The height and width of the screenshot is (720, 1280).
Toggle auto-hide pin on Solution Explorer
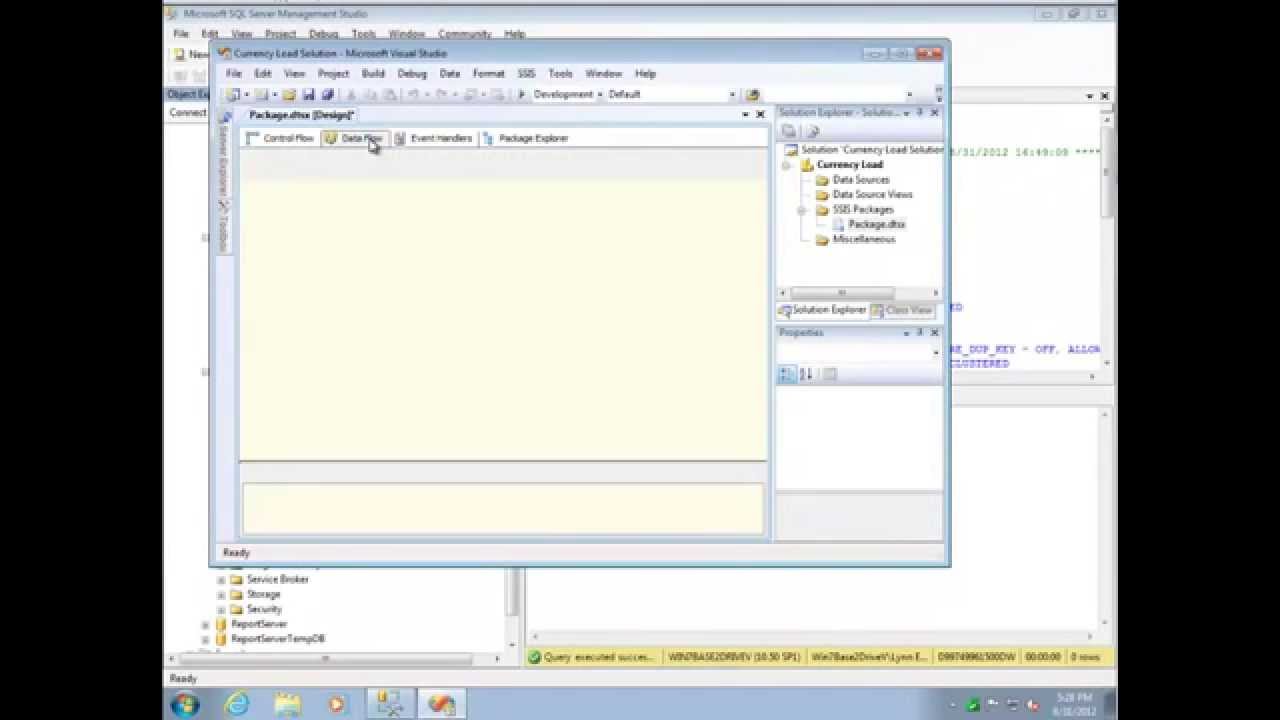[x=920, y=113]
